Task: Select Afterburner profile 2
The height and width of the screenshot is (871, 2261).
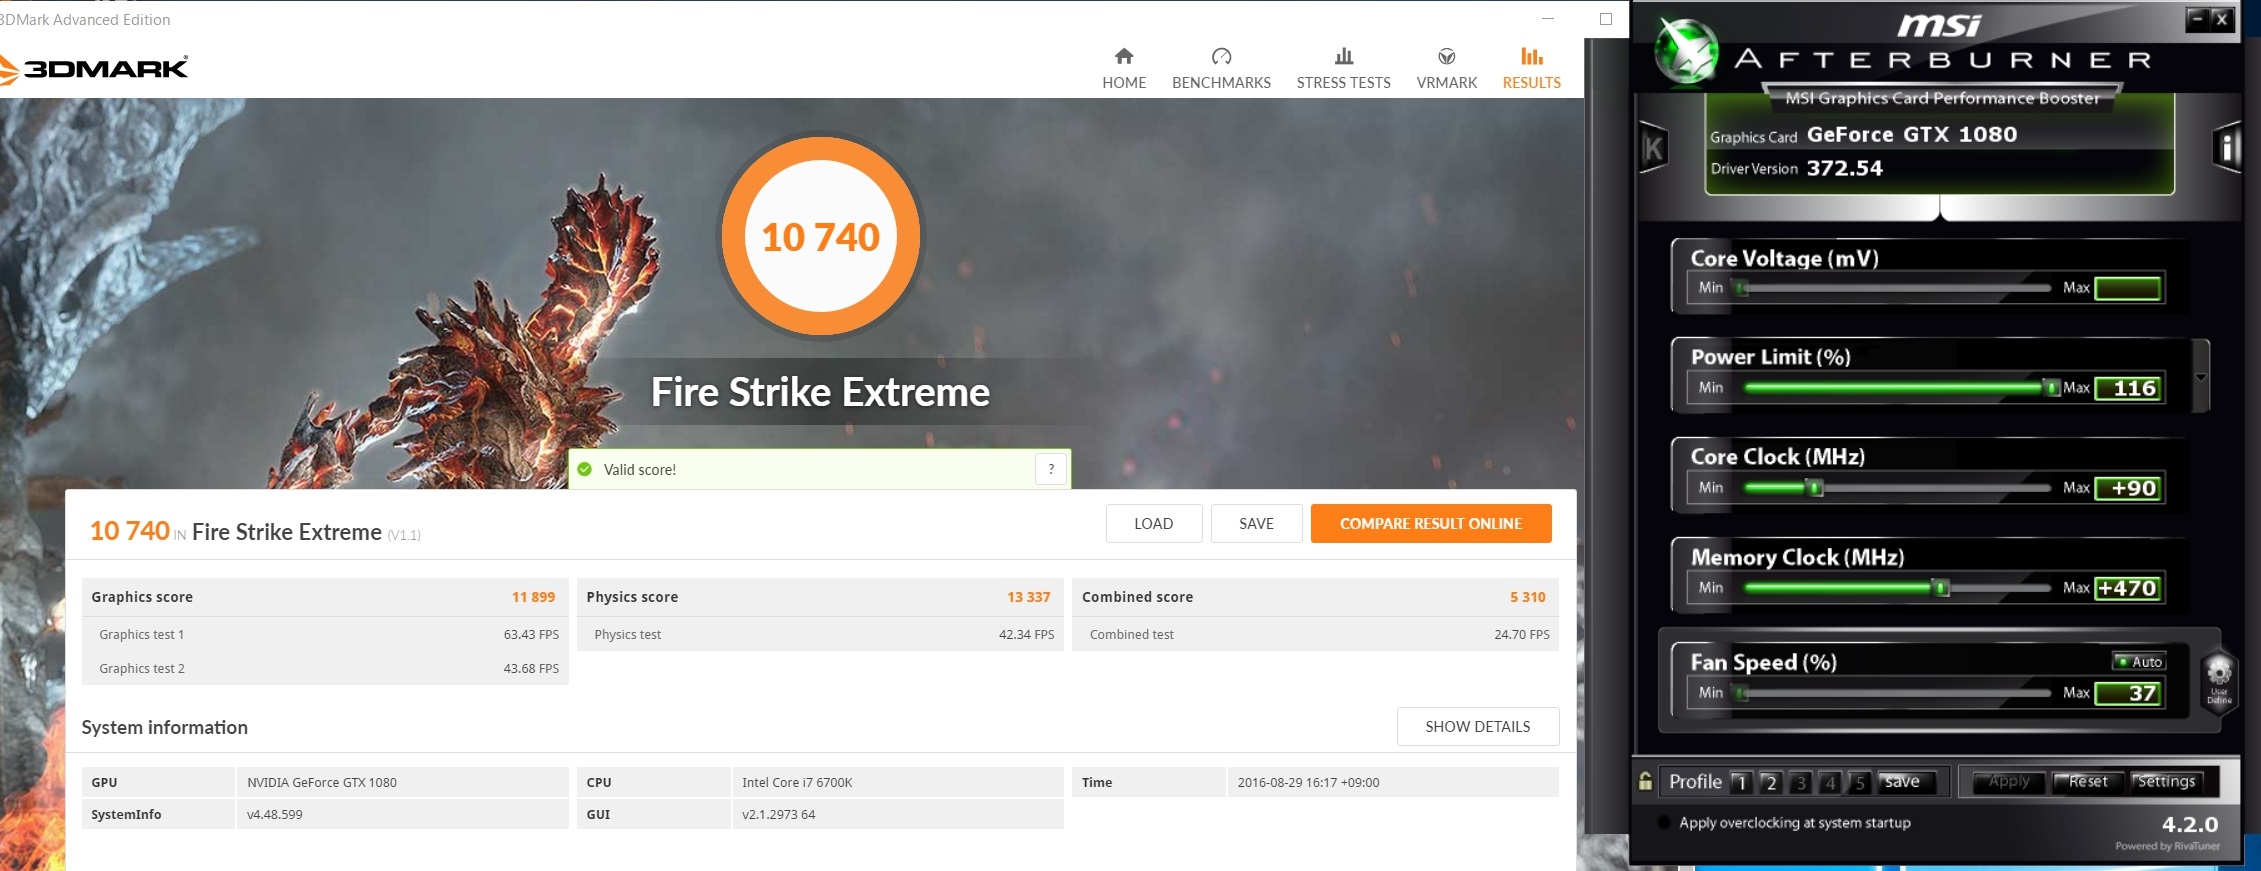Action: [x=1770, y=782]
